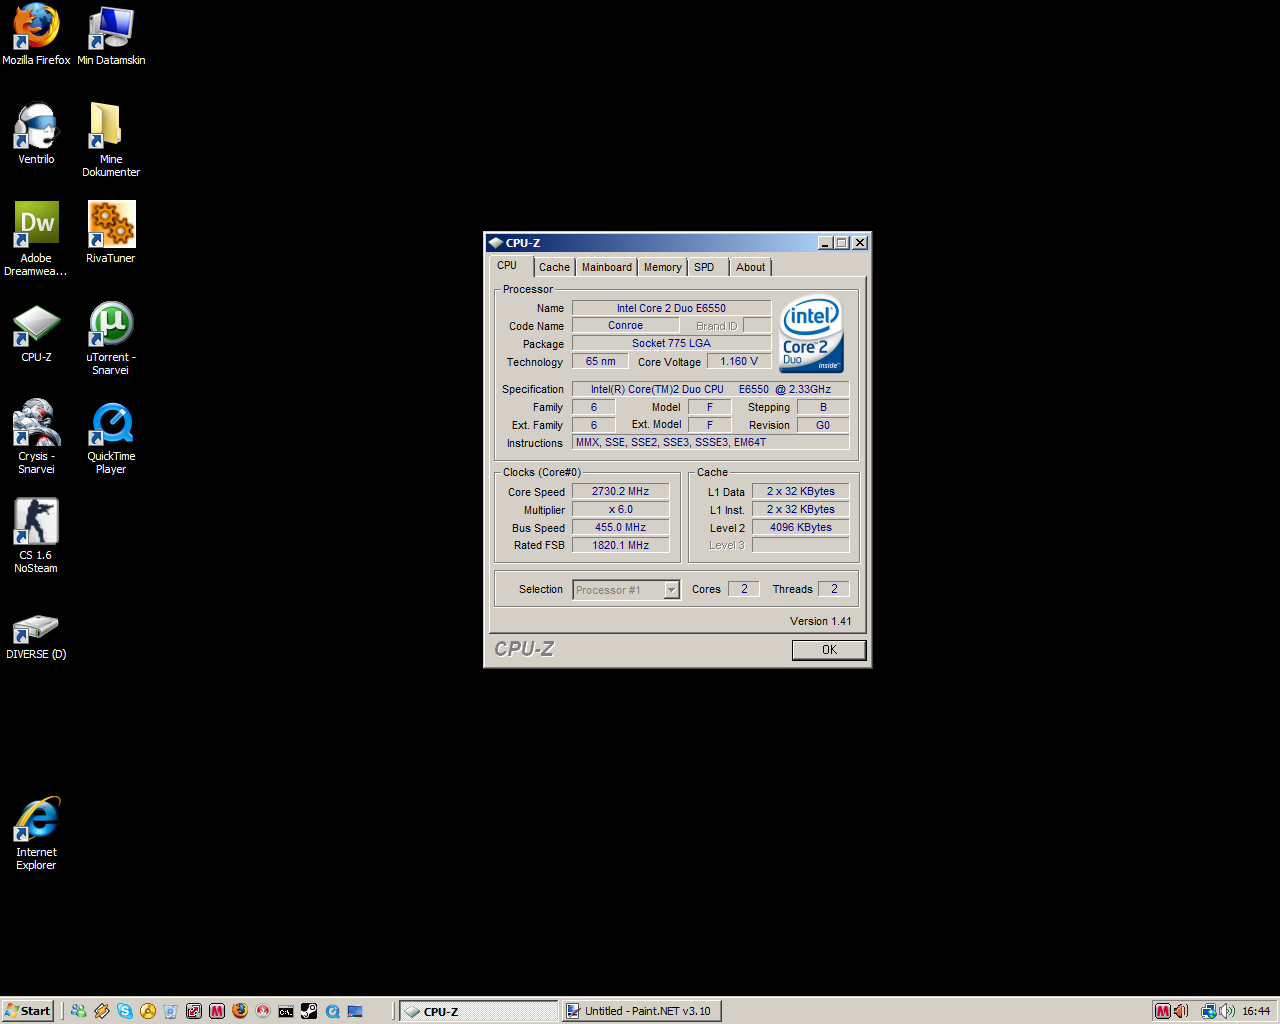Click Technology value 65 nm

(x=601, y=362)
